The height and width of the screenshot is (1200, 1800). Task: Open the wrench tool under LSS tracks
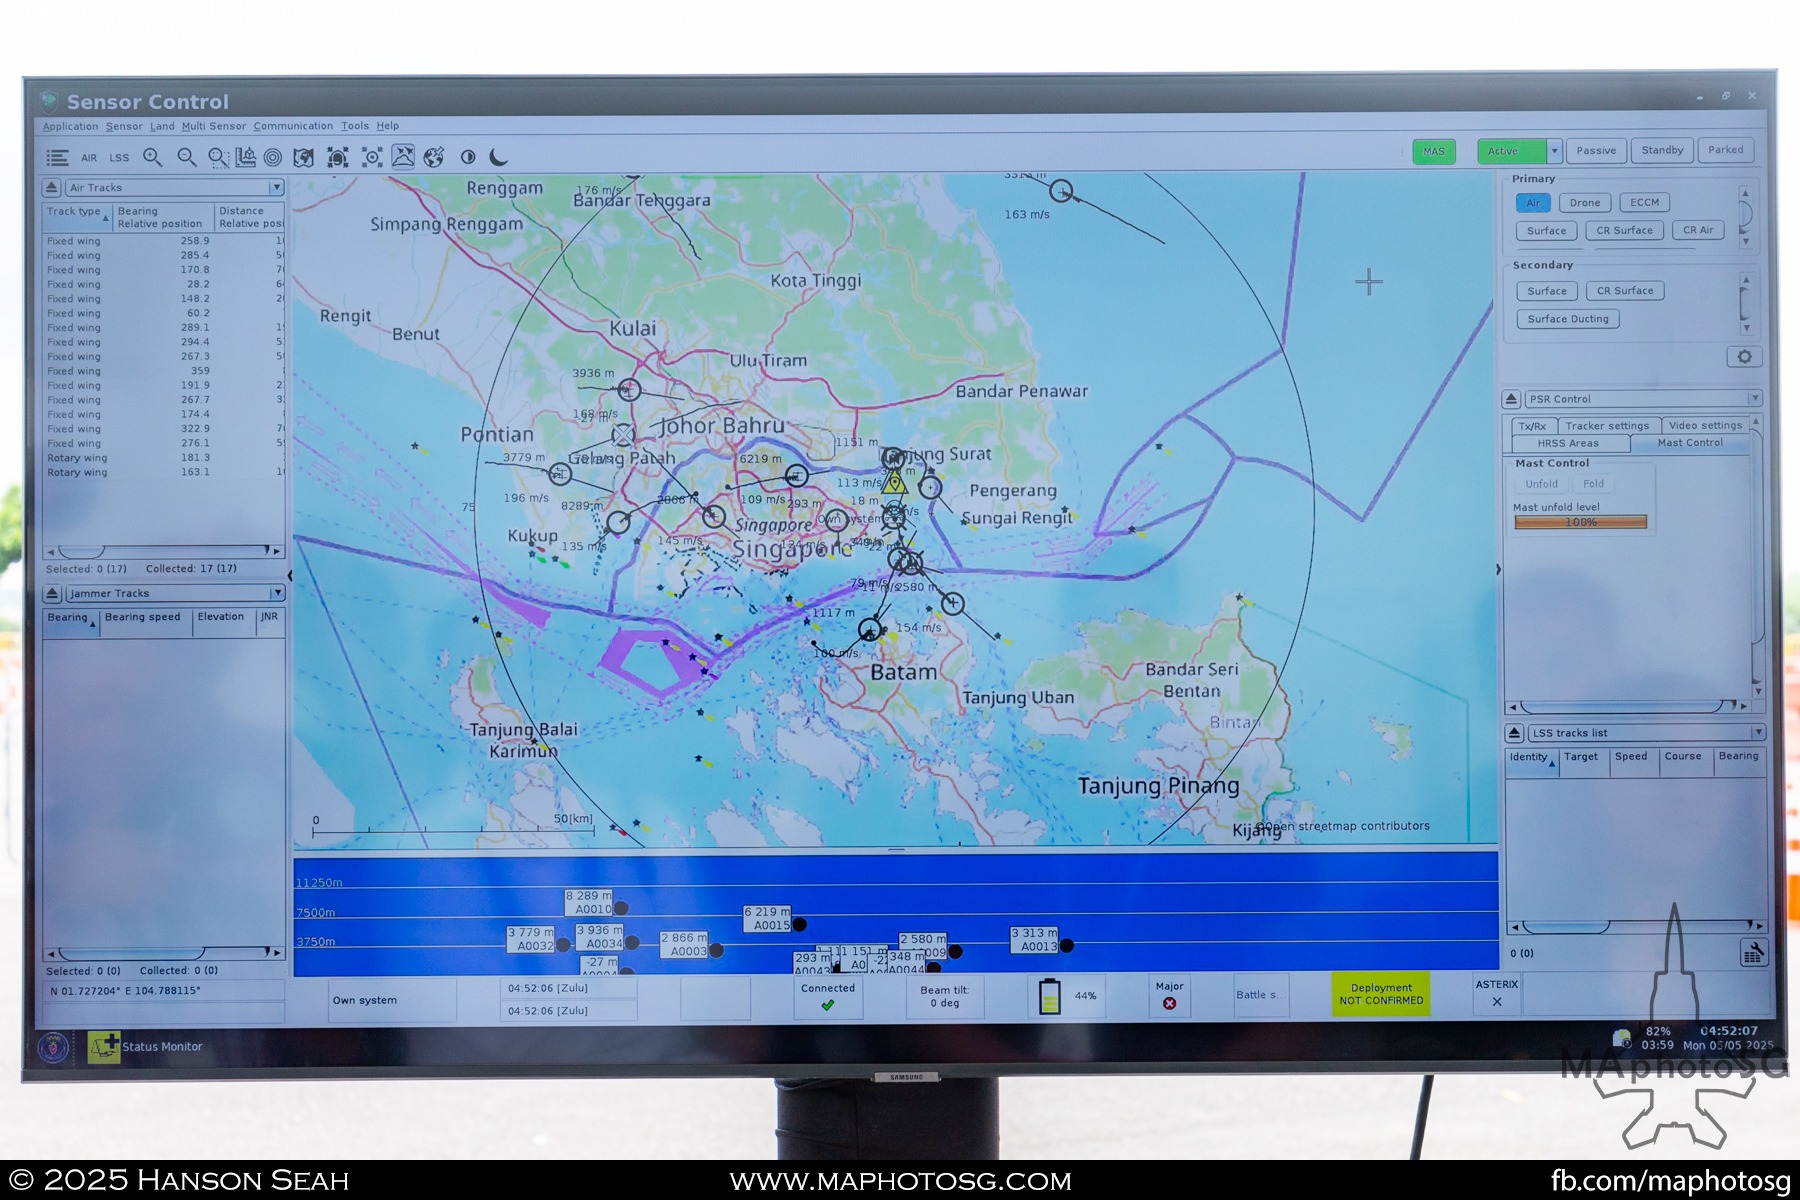[1753, 953]
